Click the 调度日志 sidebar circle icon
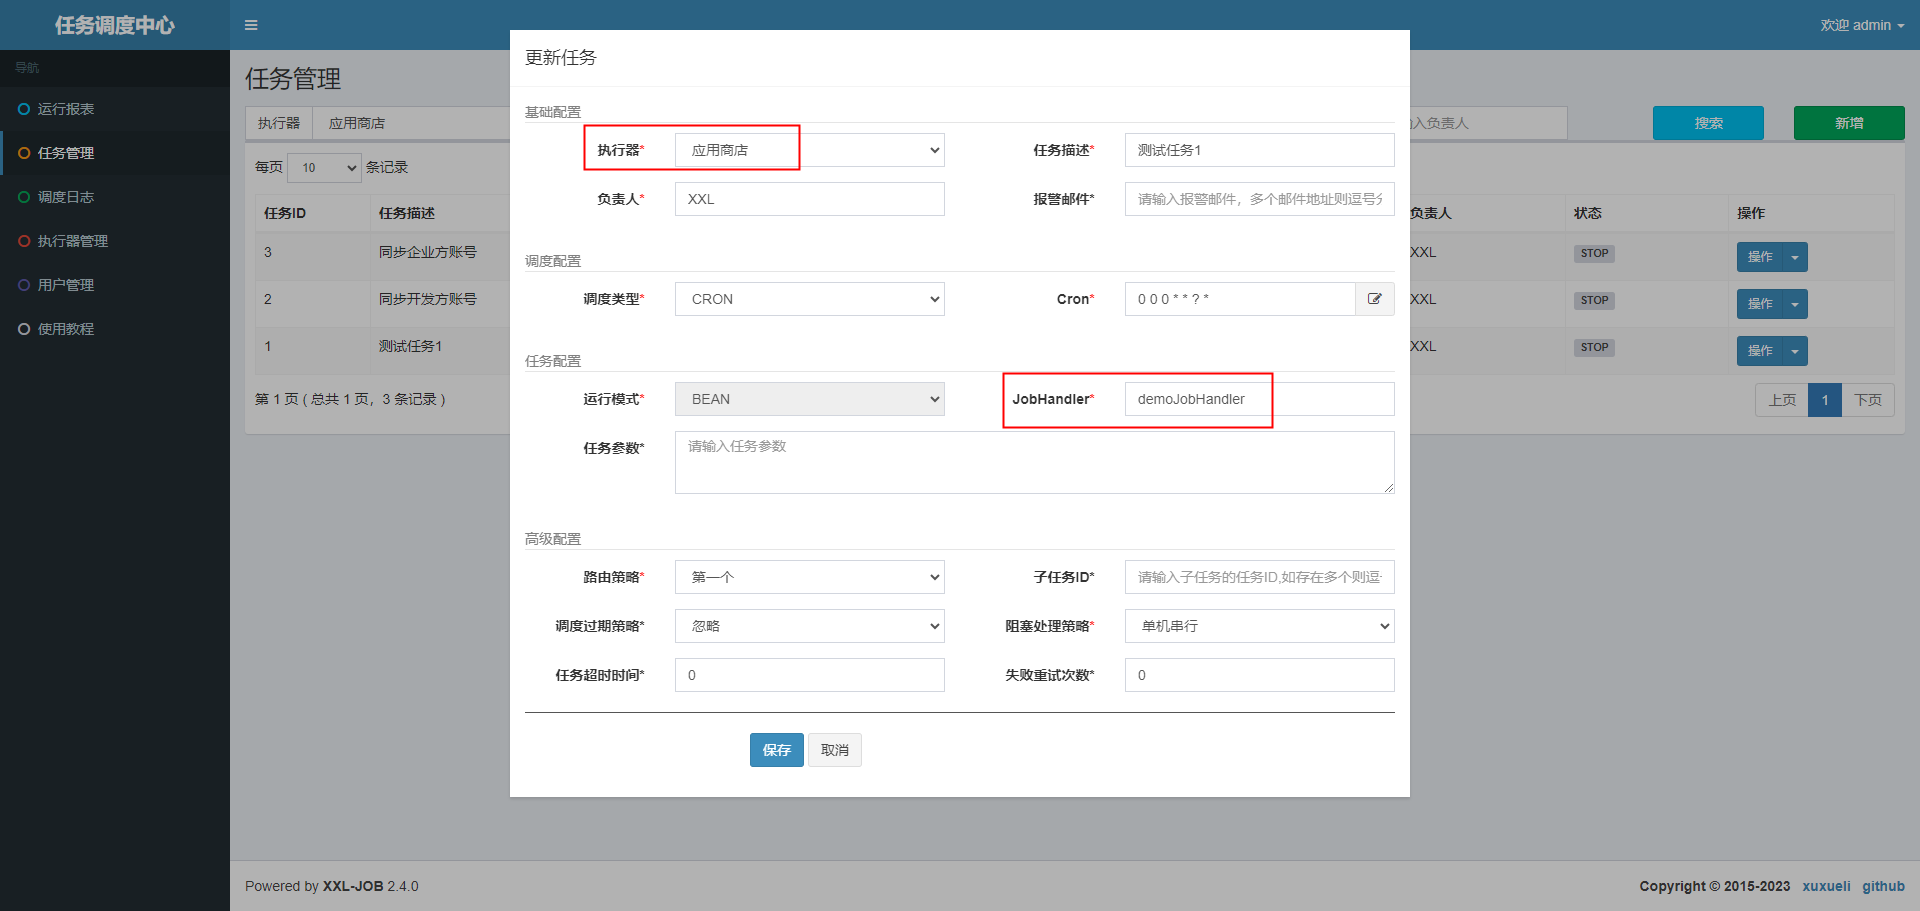The height and width of the screenshot is (911, 1920). click(24, 197)
